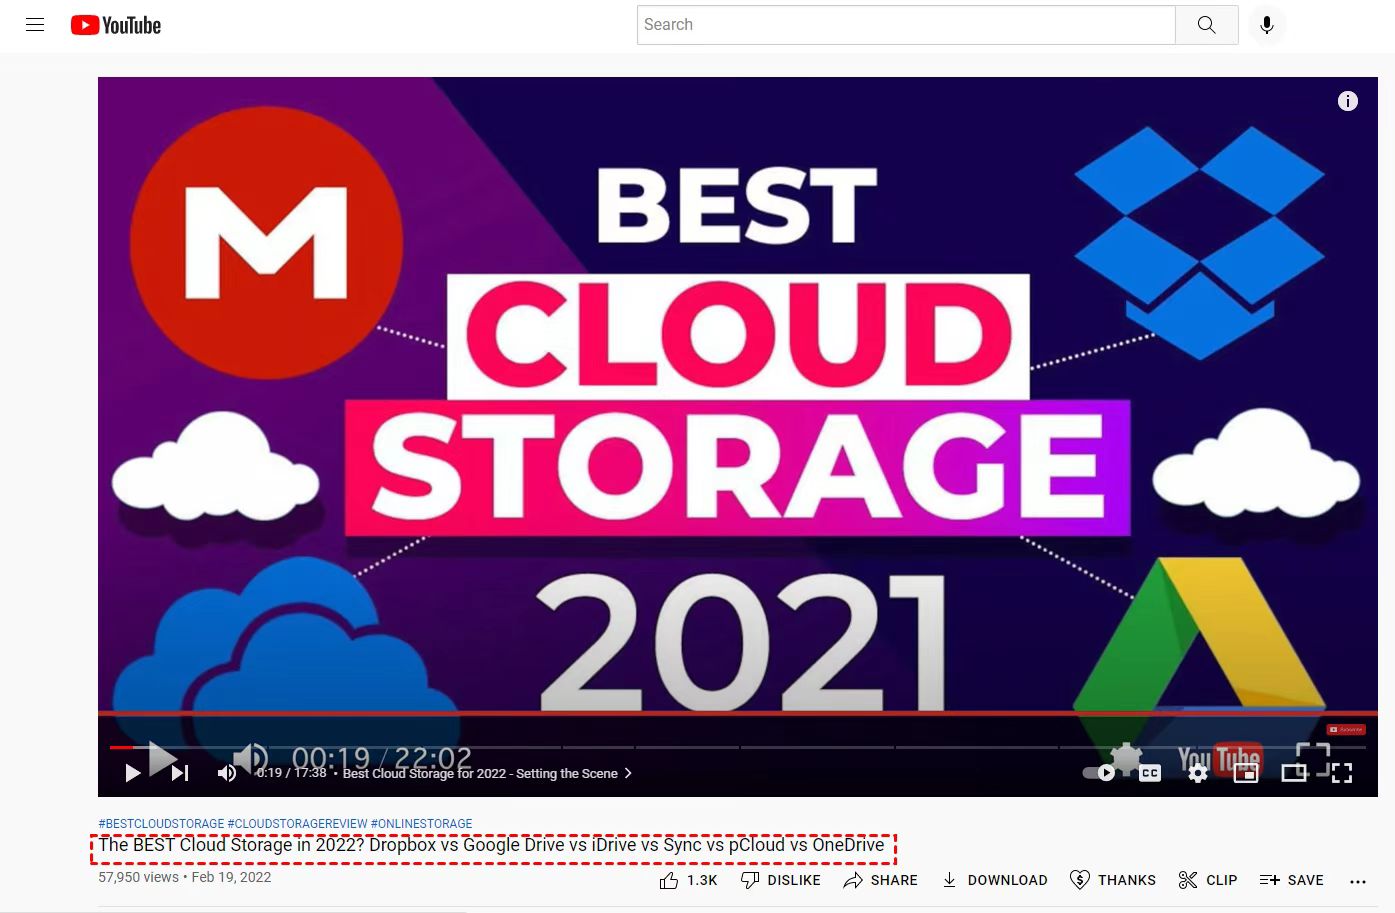Create a clip with the scissors Clip button
Screen dimensions: 1395x913
point(1207,880)
